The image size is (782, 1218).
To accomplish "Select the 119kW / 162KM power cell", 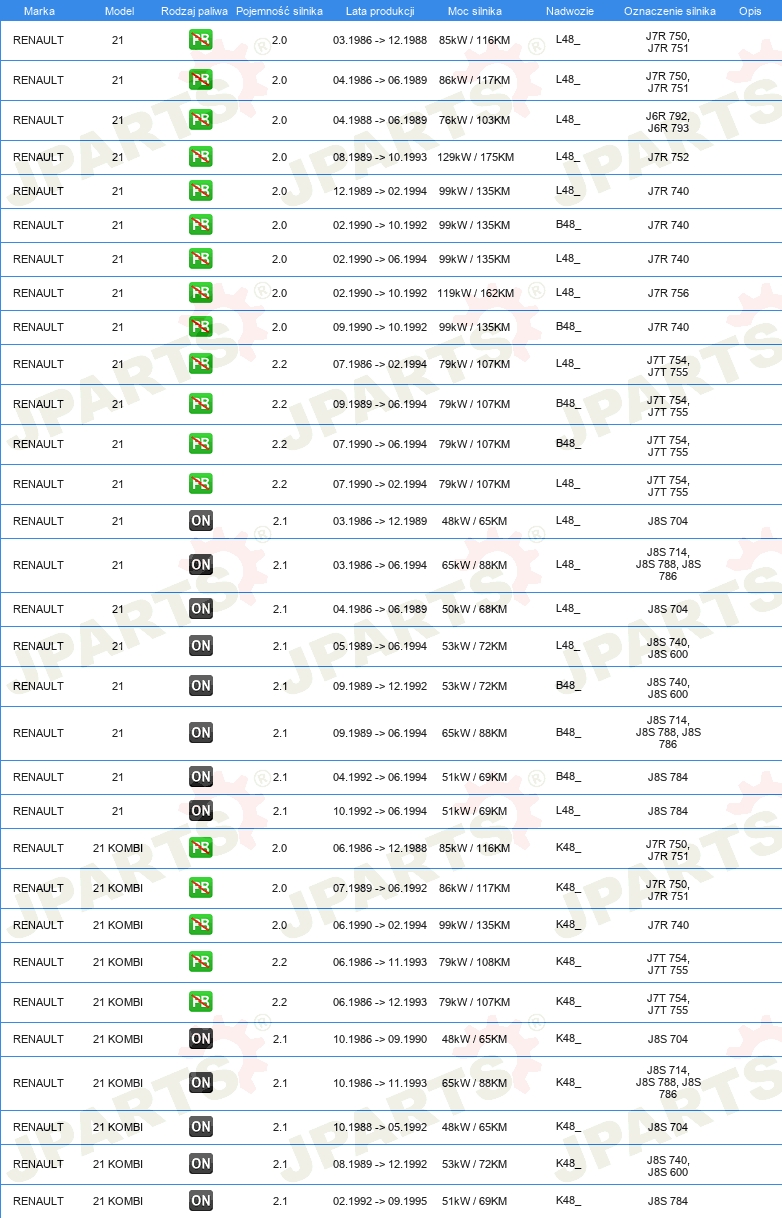I will click(475, 293).
